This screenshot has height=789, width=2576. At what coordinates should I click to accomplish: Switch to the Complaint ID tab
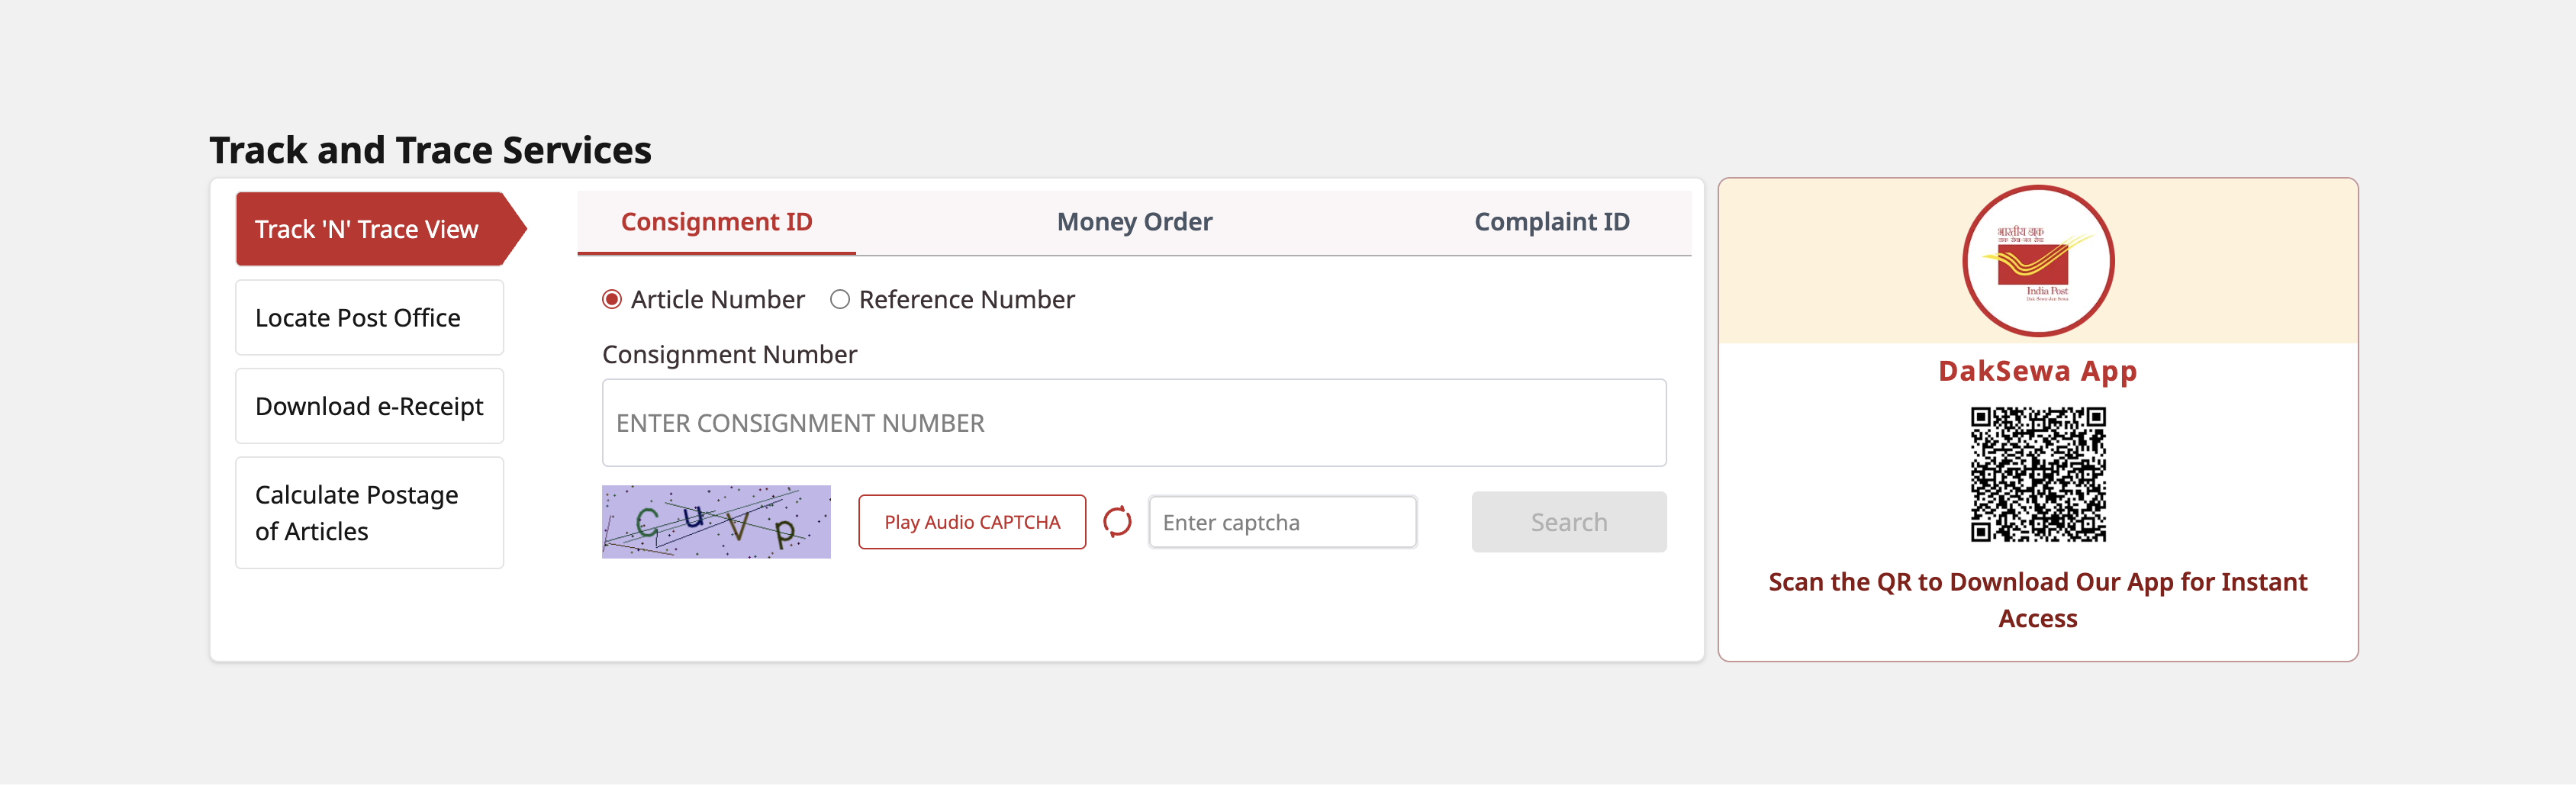pos(1551,222)
